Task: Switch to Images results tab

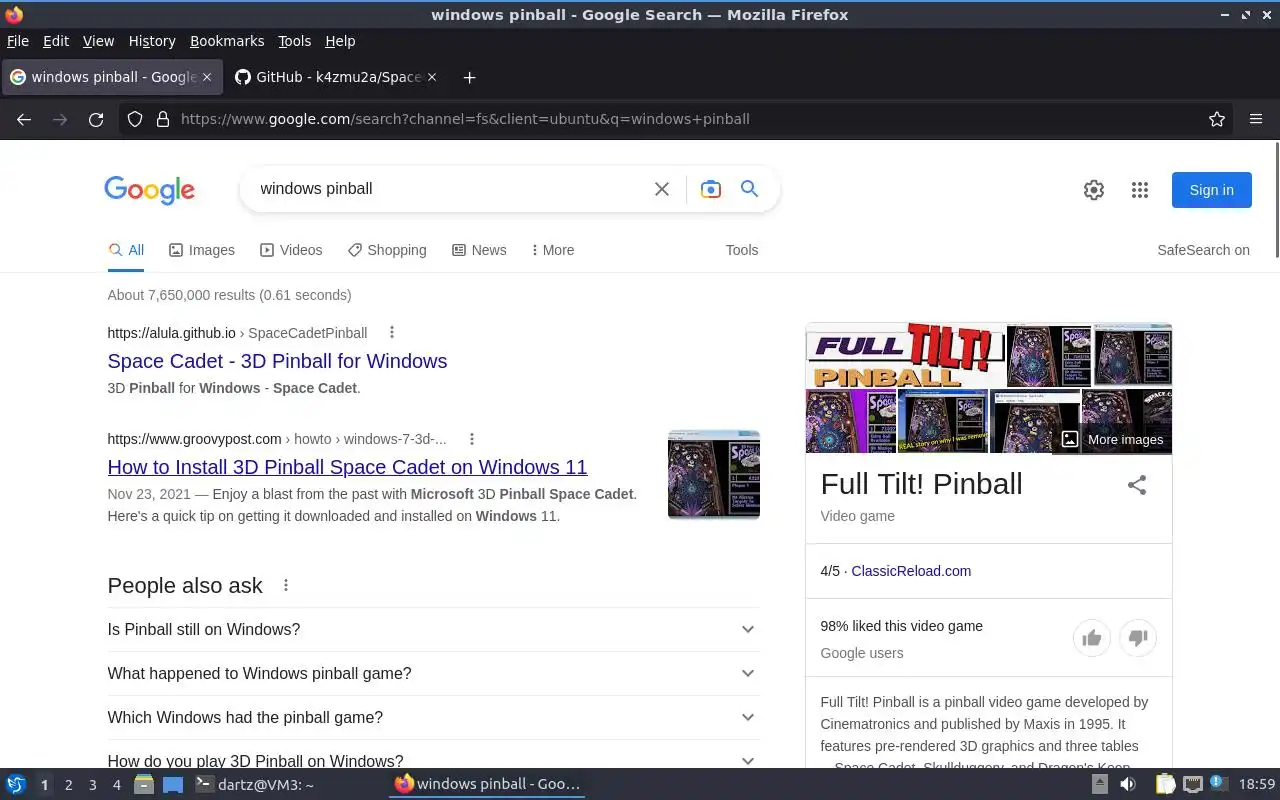Action: pyautogui.click(x=201, y=250)
